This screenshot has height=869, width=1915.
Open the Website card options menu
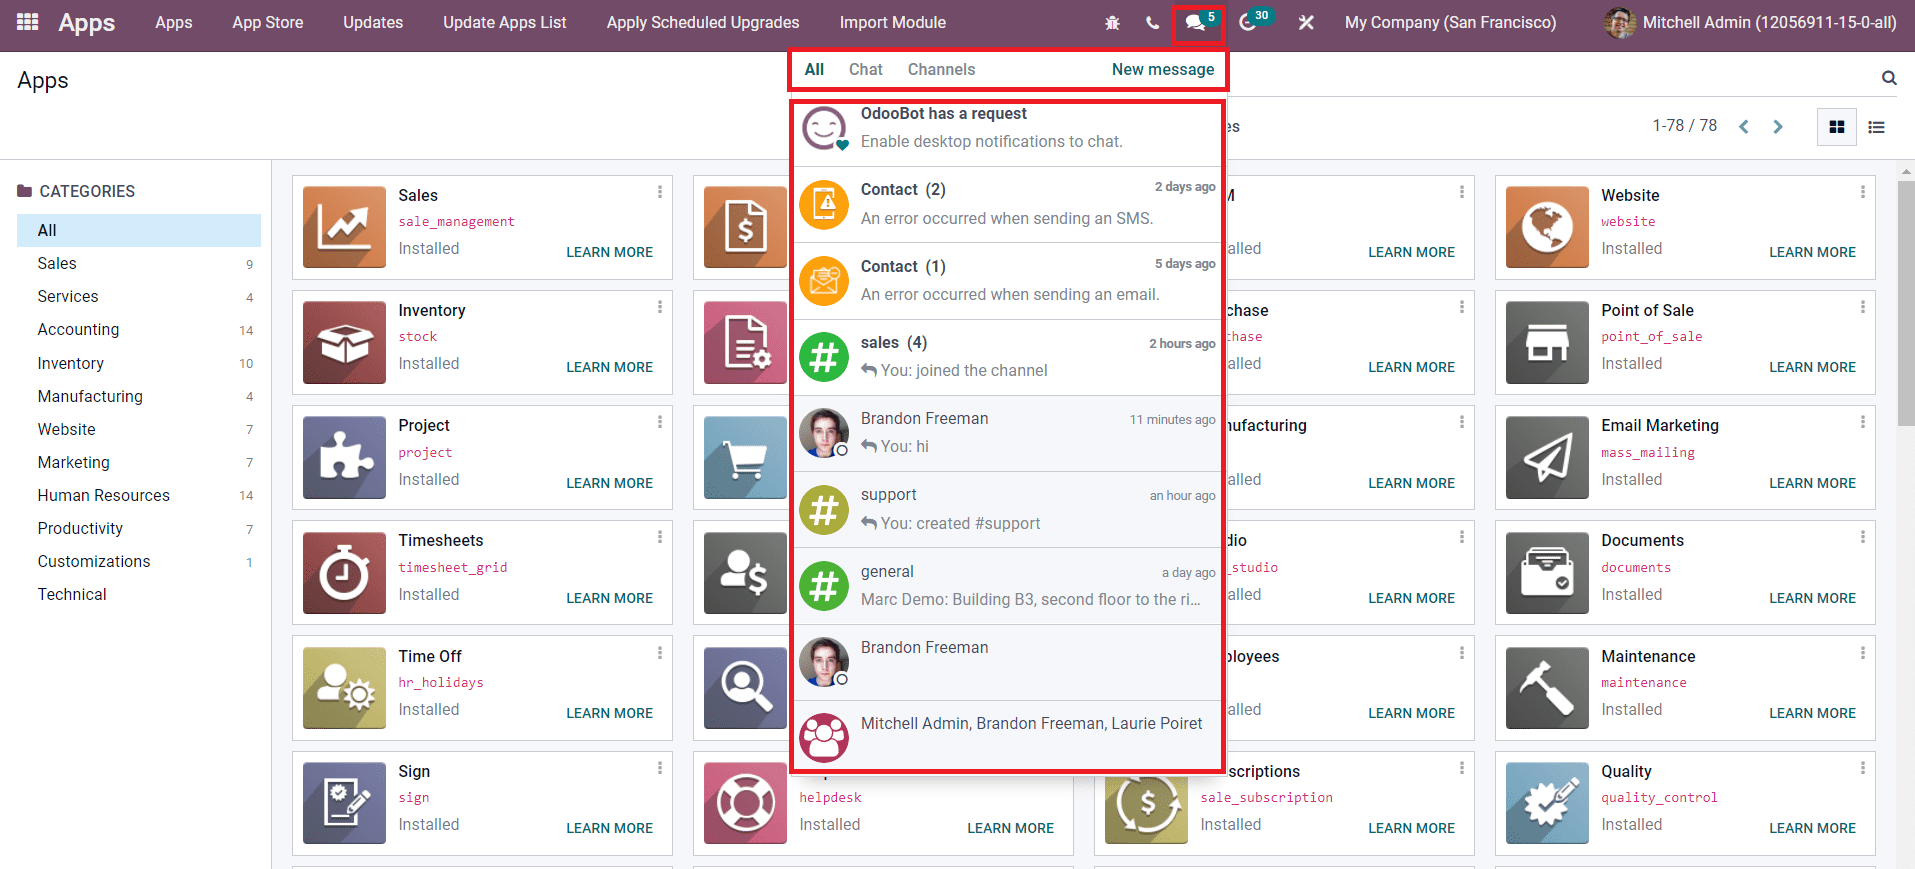tap(1863, 192)
